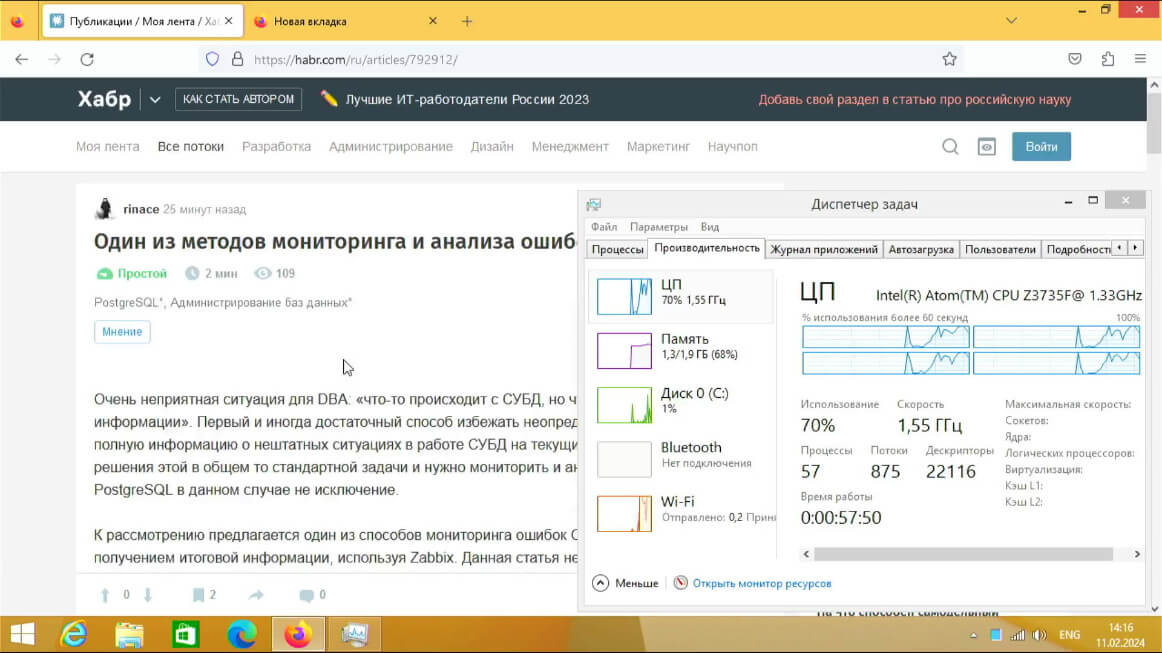Click Task Manager horizontal scrollbar right arrow
This screenshot has width=1162, height=653.
[1137, 554]
